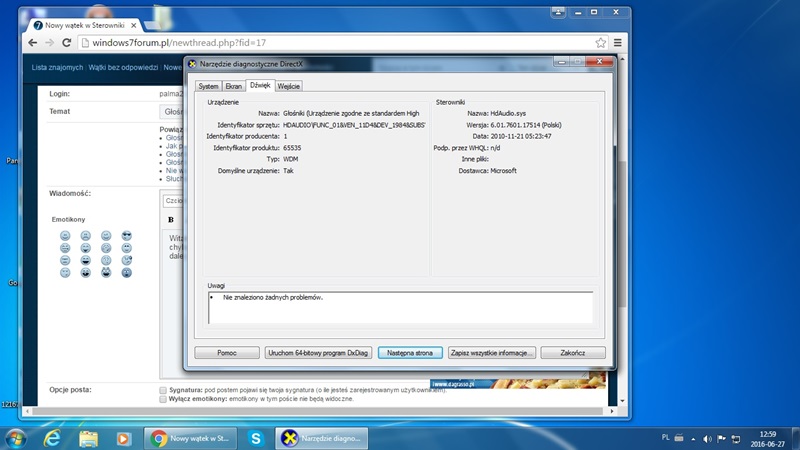Screen dimensions: 800x450
Task: Save all information with Zapisz wszystkie informacje
Action: (x=492, y=353)
